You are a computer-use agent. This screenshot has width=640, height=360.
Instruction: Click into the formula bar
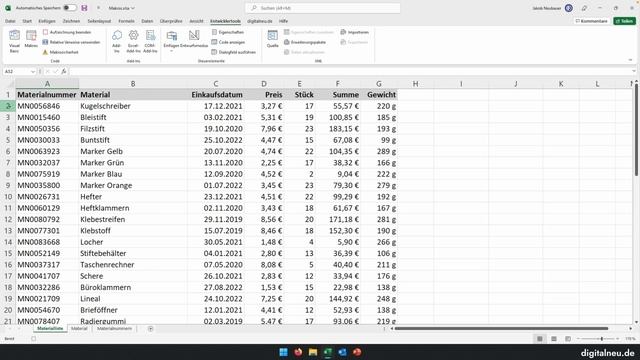tap(349, 71)
